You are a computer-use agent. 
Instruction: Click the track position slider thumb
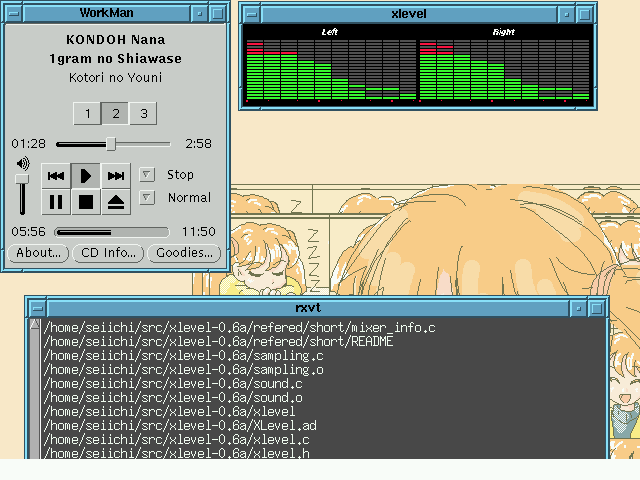(x=111, y=144)
